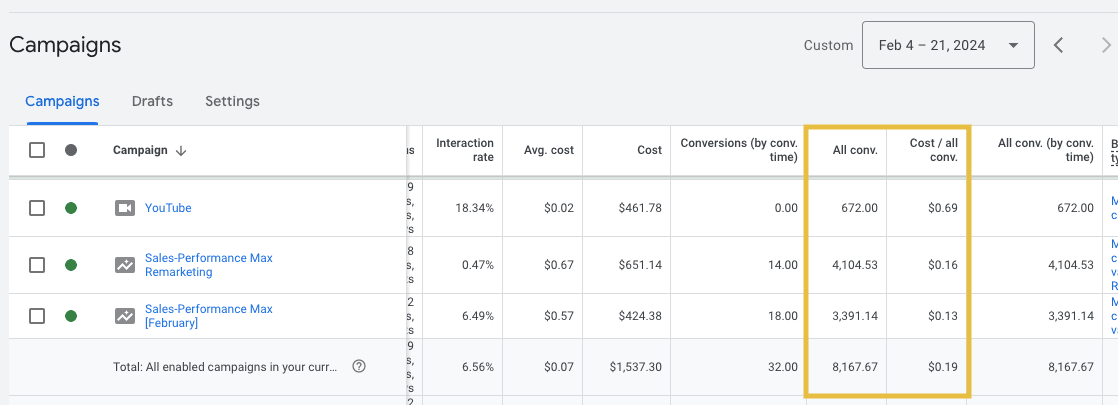Open the Feb 4 – 21, 2024 date dropdown
Image resolution: width=1118 pixels, height=405 pixels.
[x=947, y=45]
